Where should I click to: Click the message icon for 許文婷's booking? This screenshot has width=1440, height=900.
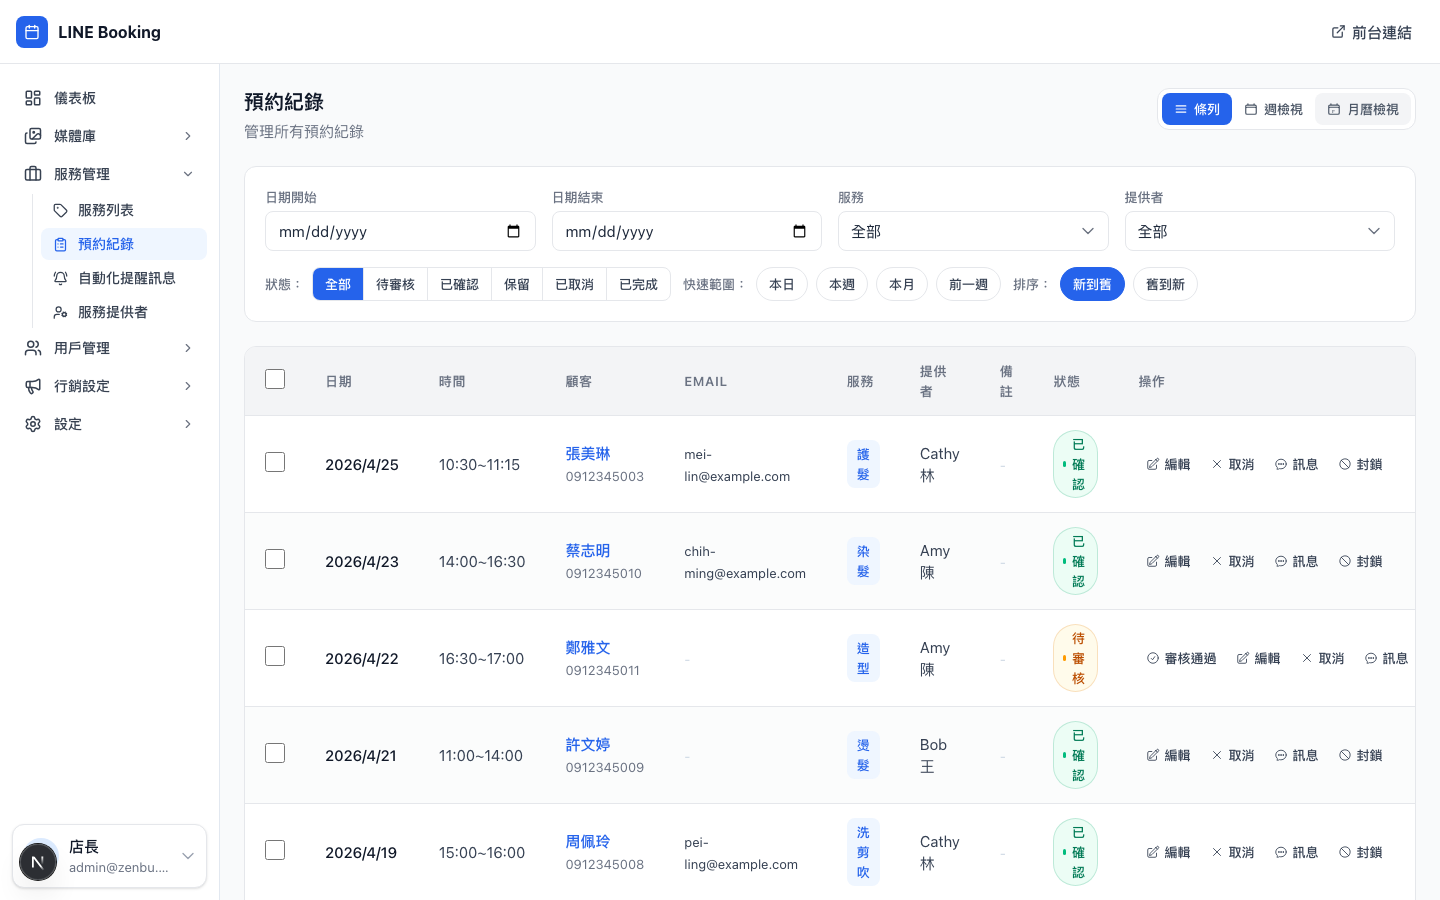pos(1281,755)
